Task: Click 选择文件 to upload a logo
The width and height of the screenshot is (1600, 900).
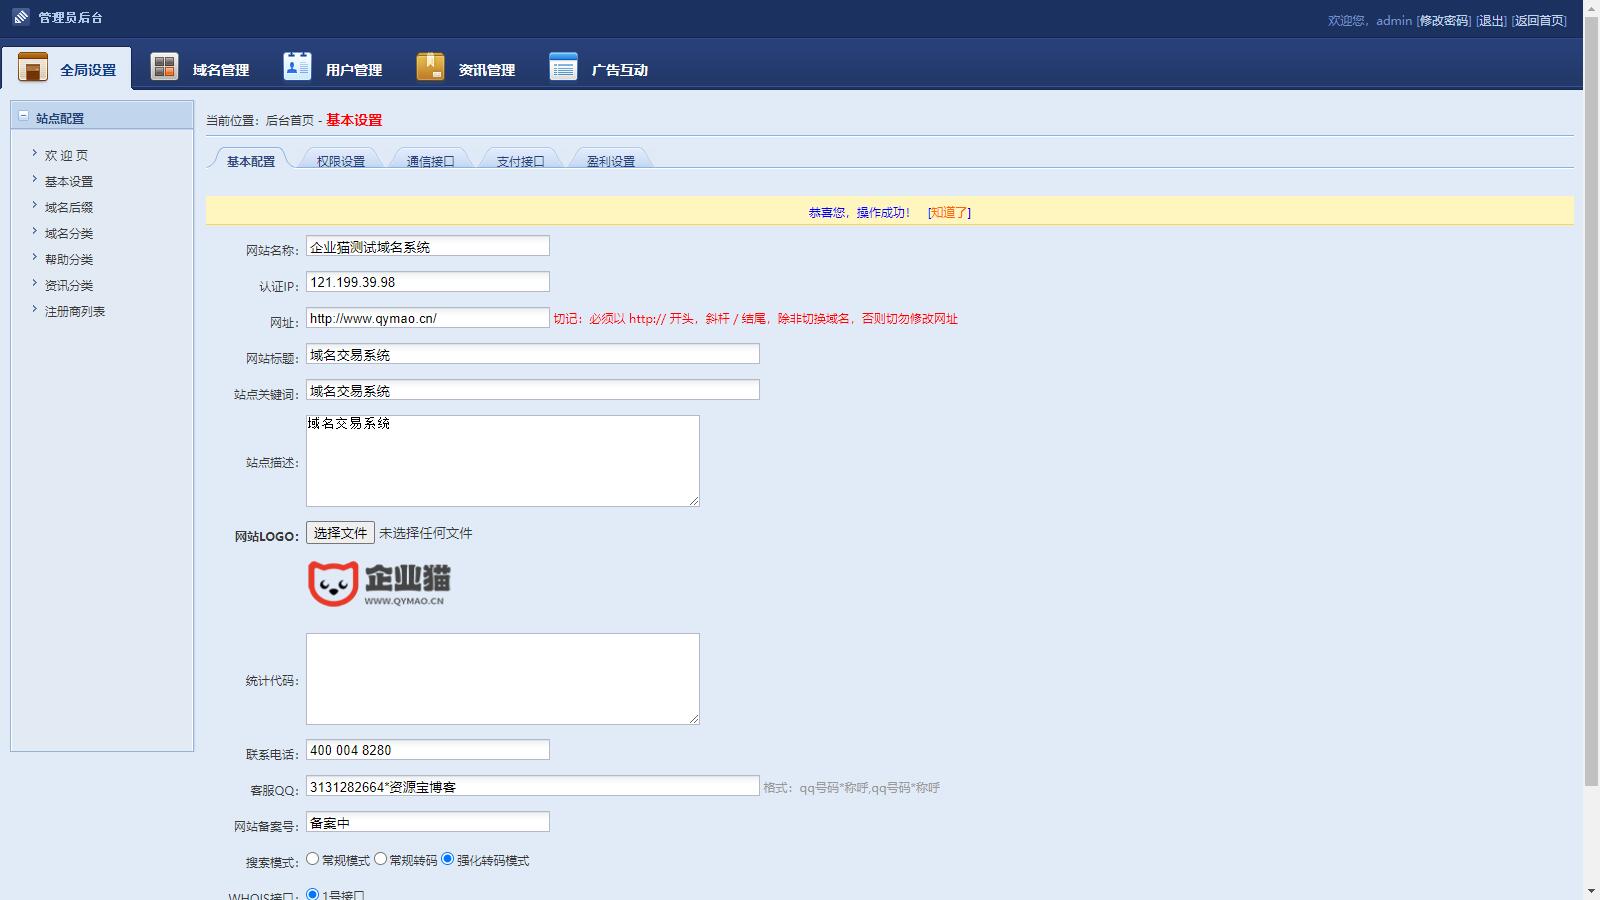Action: tap(339, 533)
